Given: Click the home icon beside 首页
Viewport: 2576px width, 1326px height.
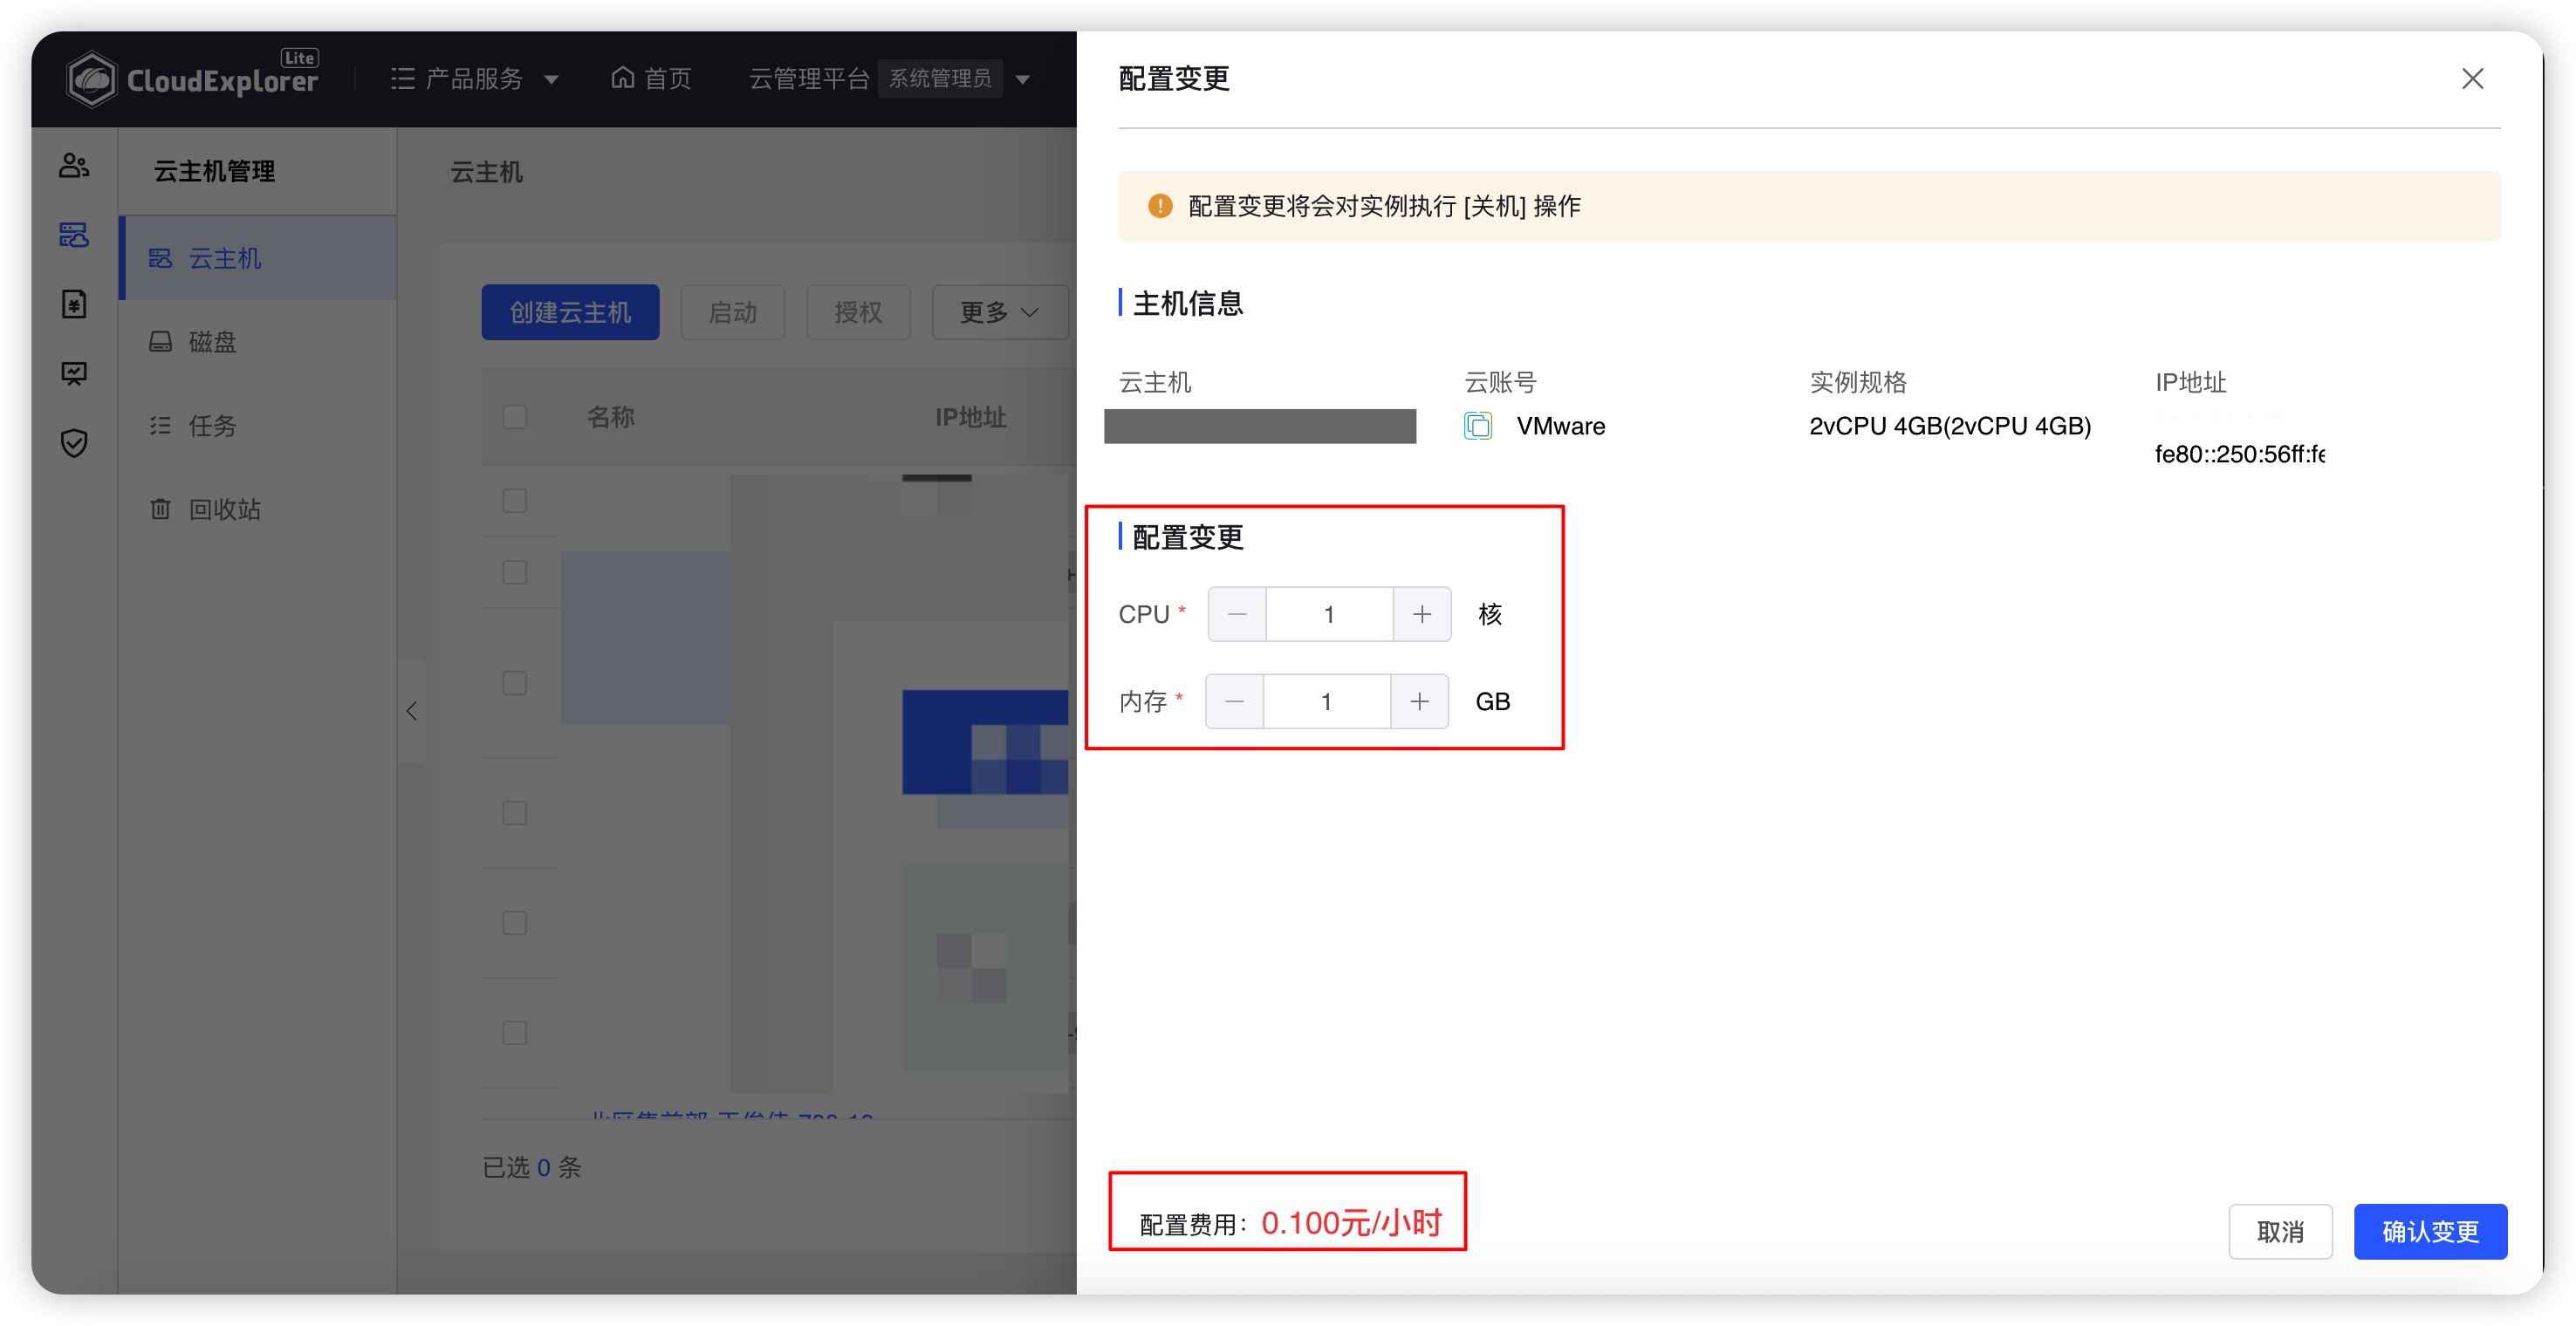Looking at the screenshot, I should coord(623,77).
